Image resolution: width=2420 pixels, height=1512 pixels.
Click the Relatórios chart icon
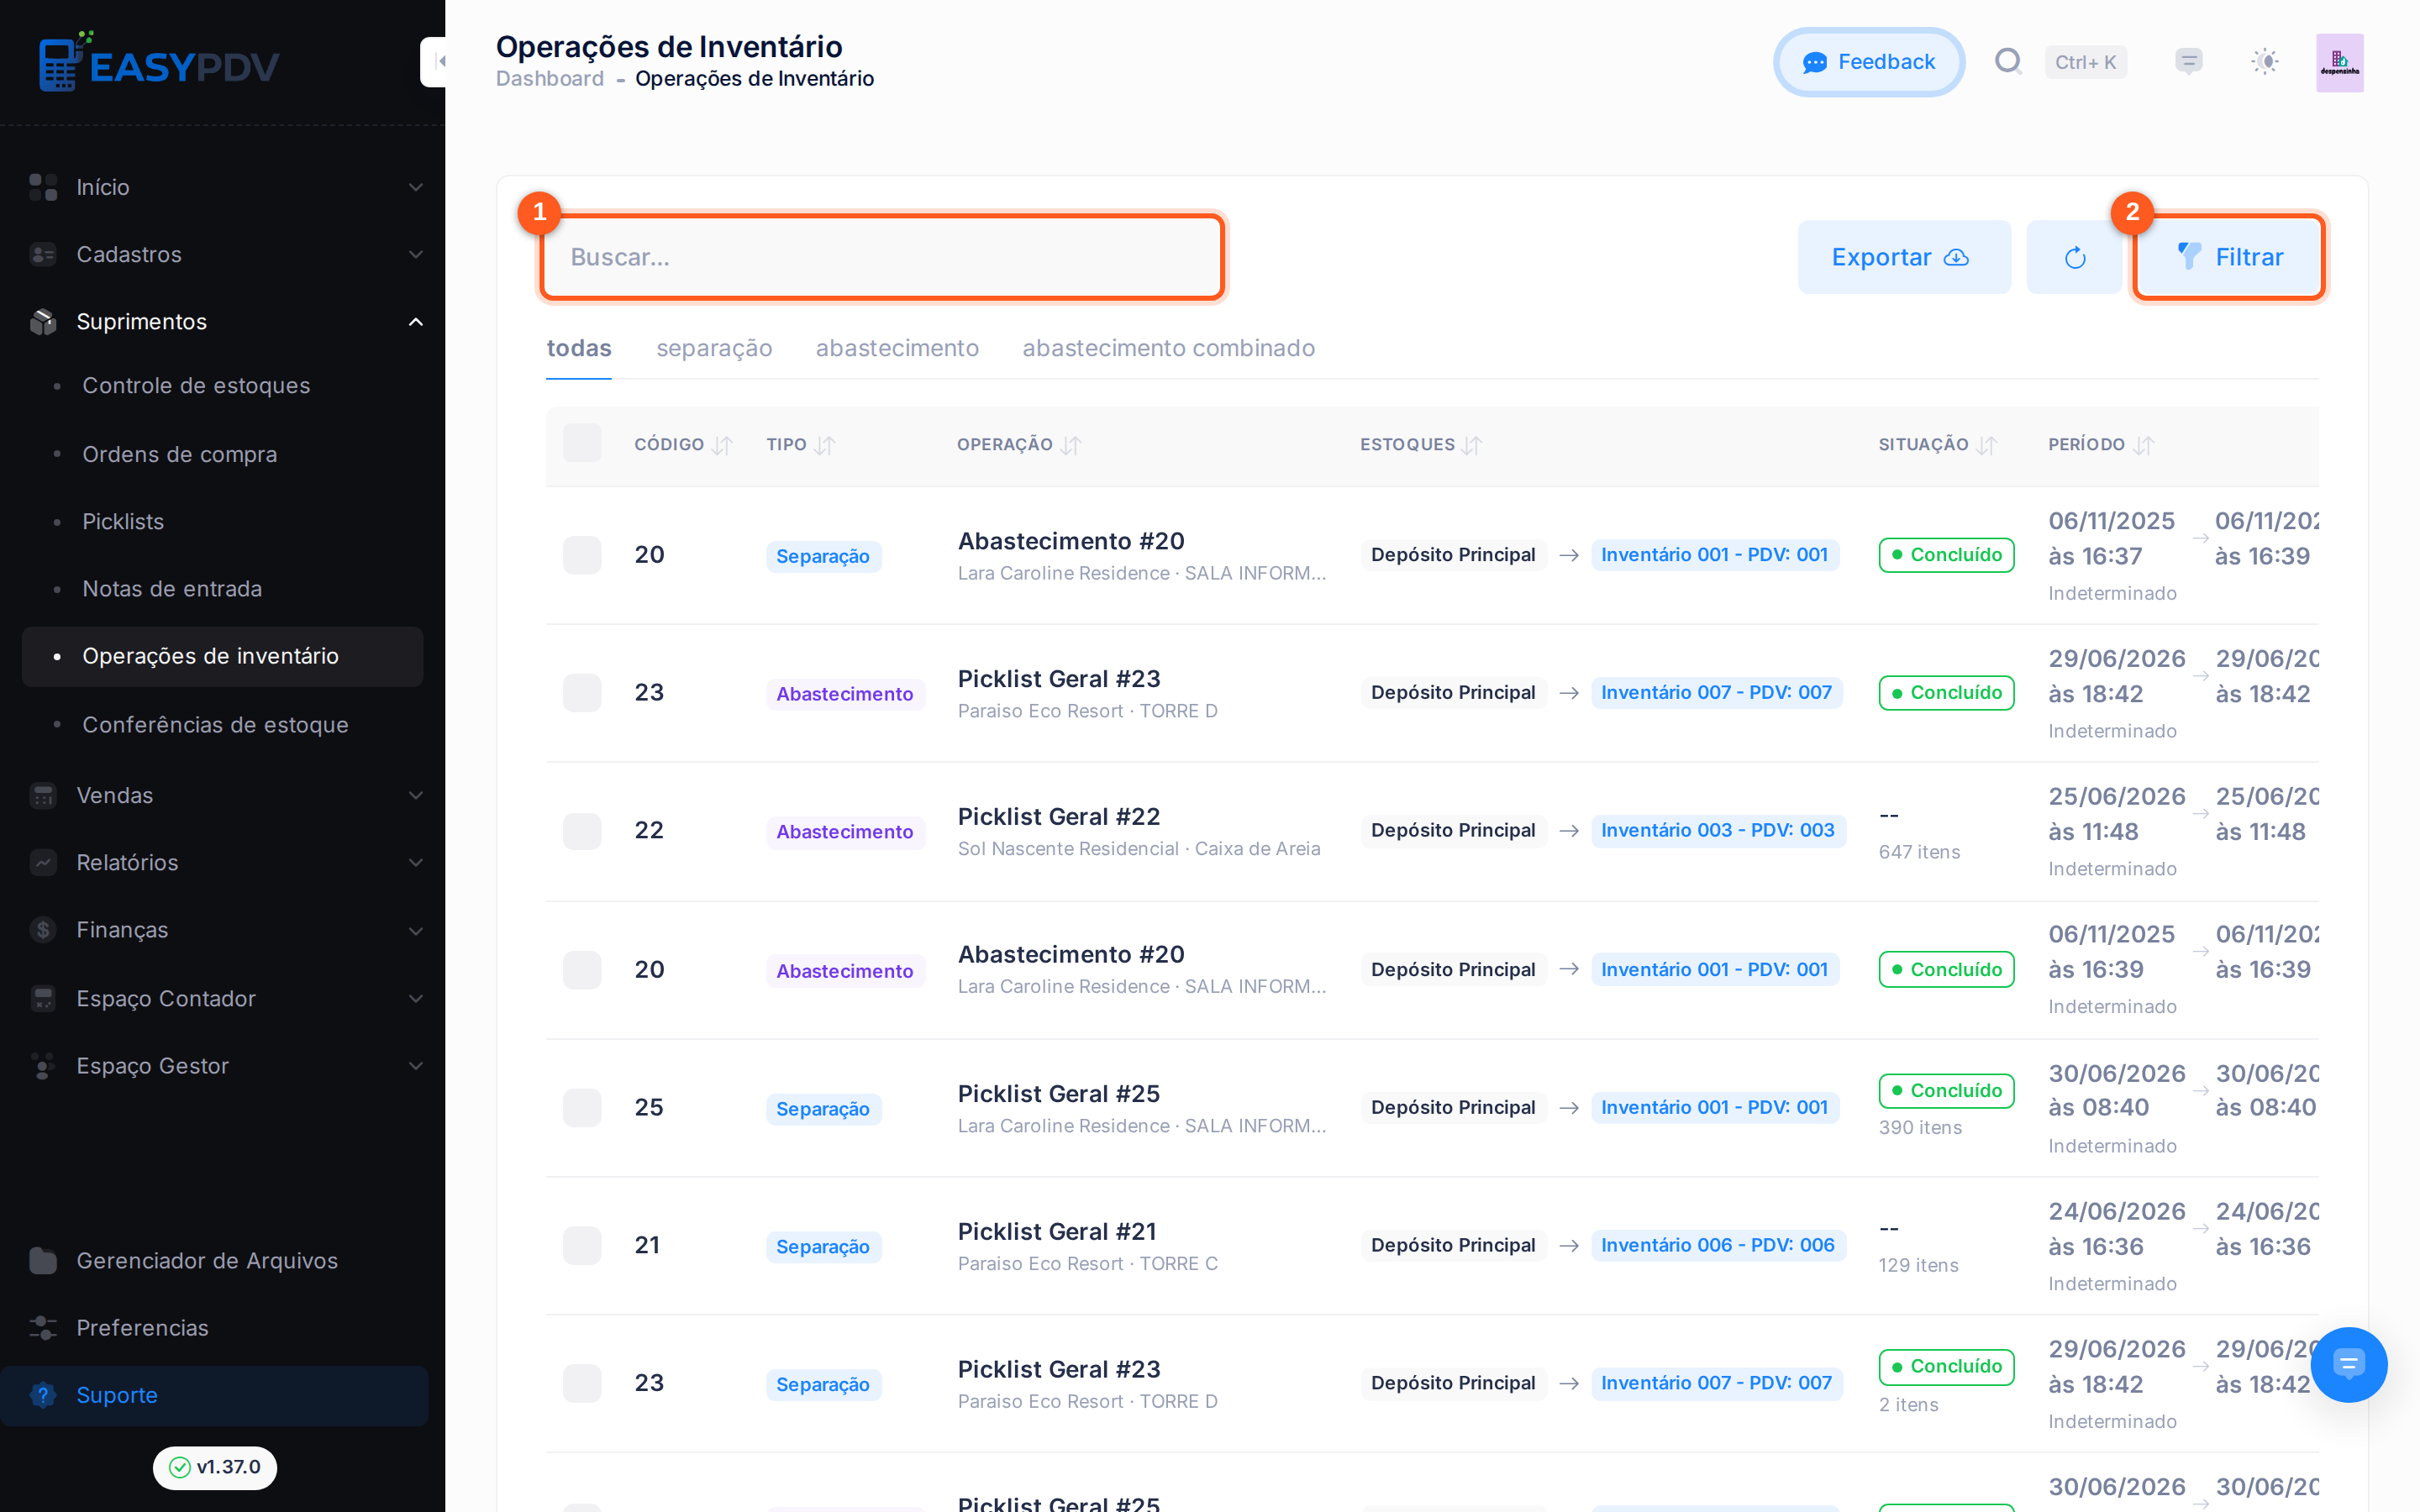point(43,863)
